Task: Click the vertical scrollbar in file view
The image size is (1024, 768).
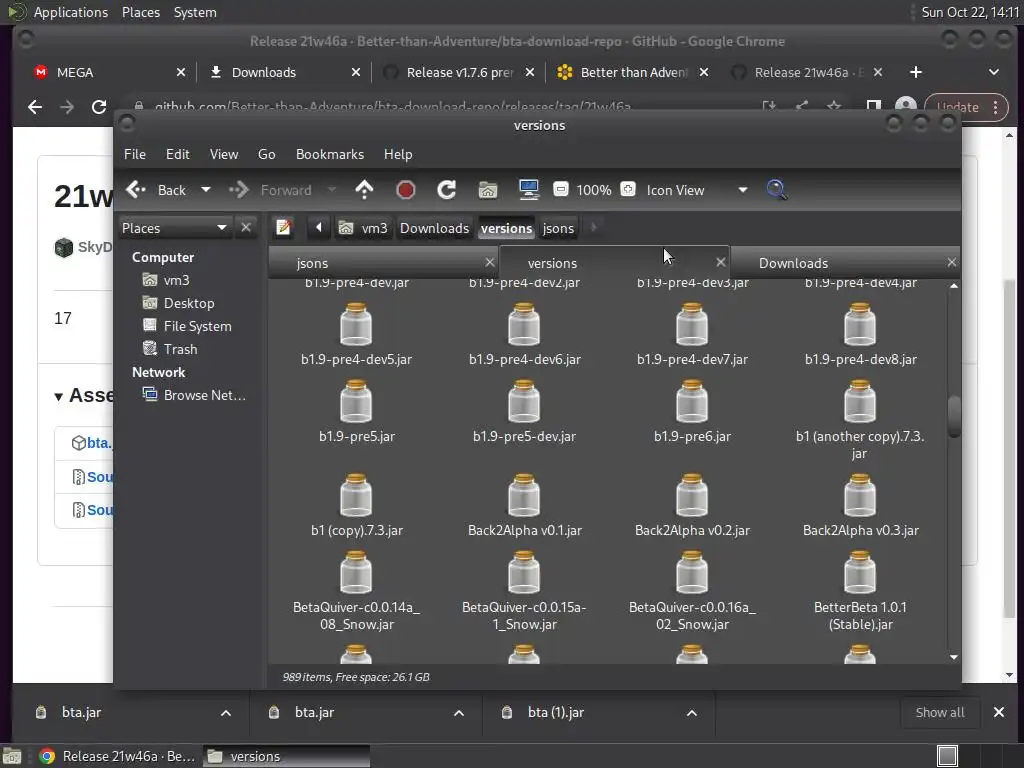Action: [x=954, y=416]
